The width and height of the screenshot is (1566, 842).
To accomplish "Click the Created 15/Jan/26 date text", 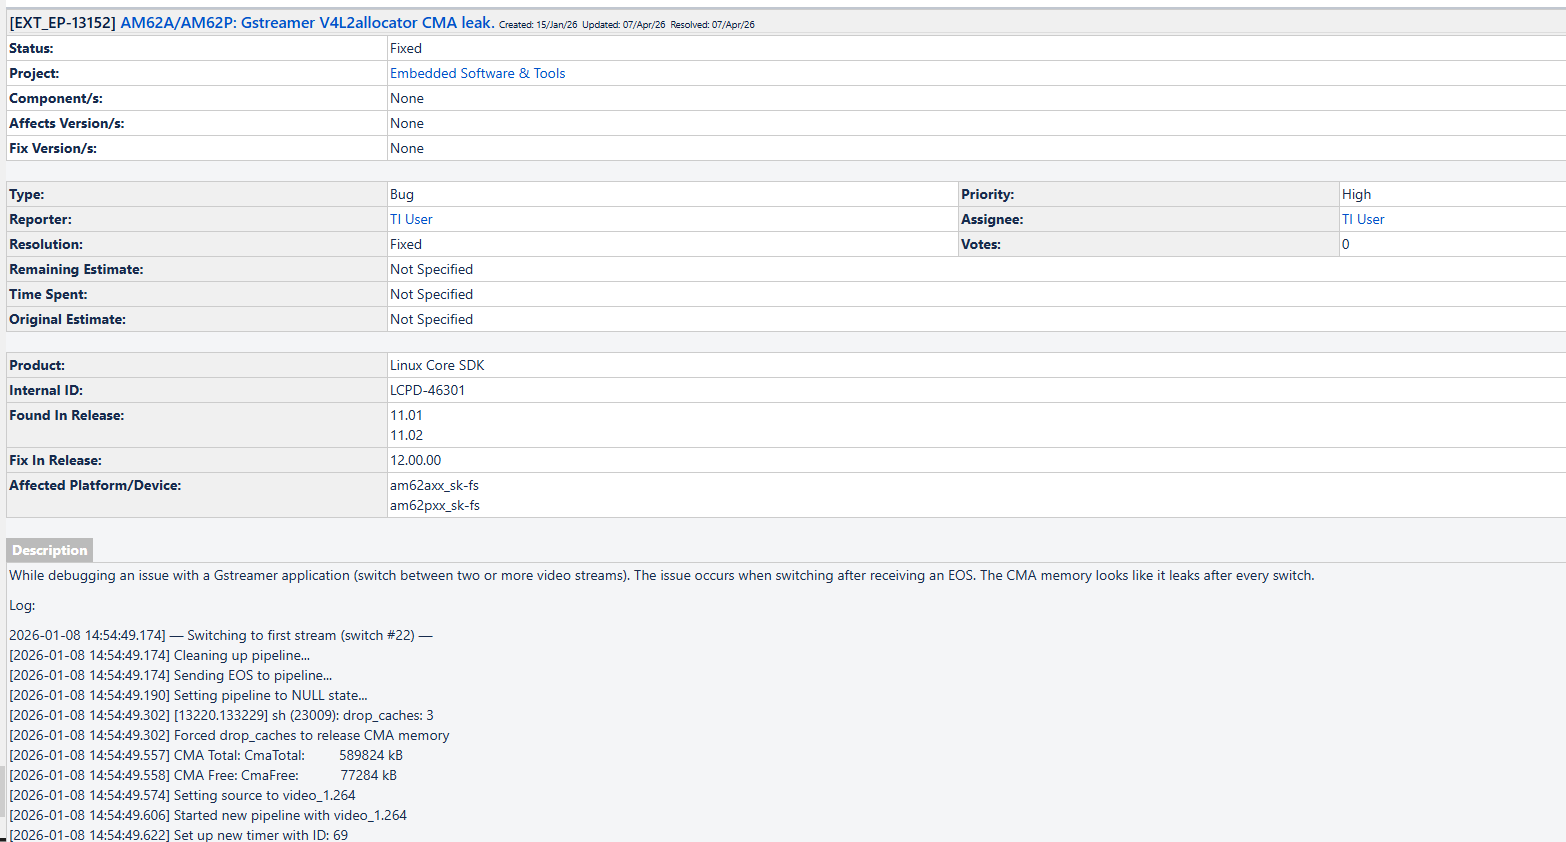I will point(538,25).
